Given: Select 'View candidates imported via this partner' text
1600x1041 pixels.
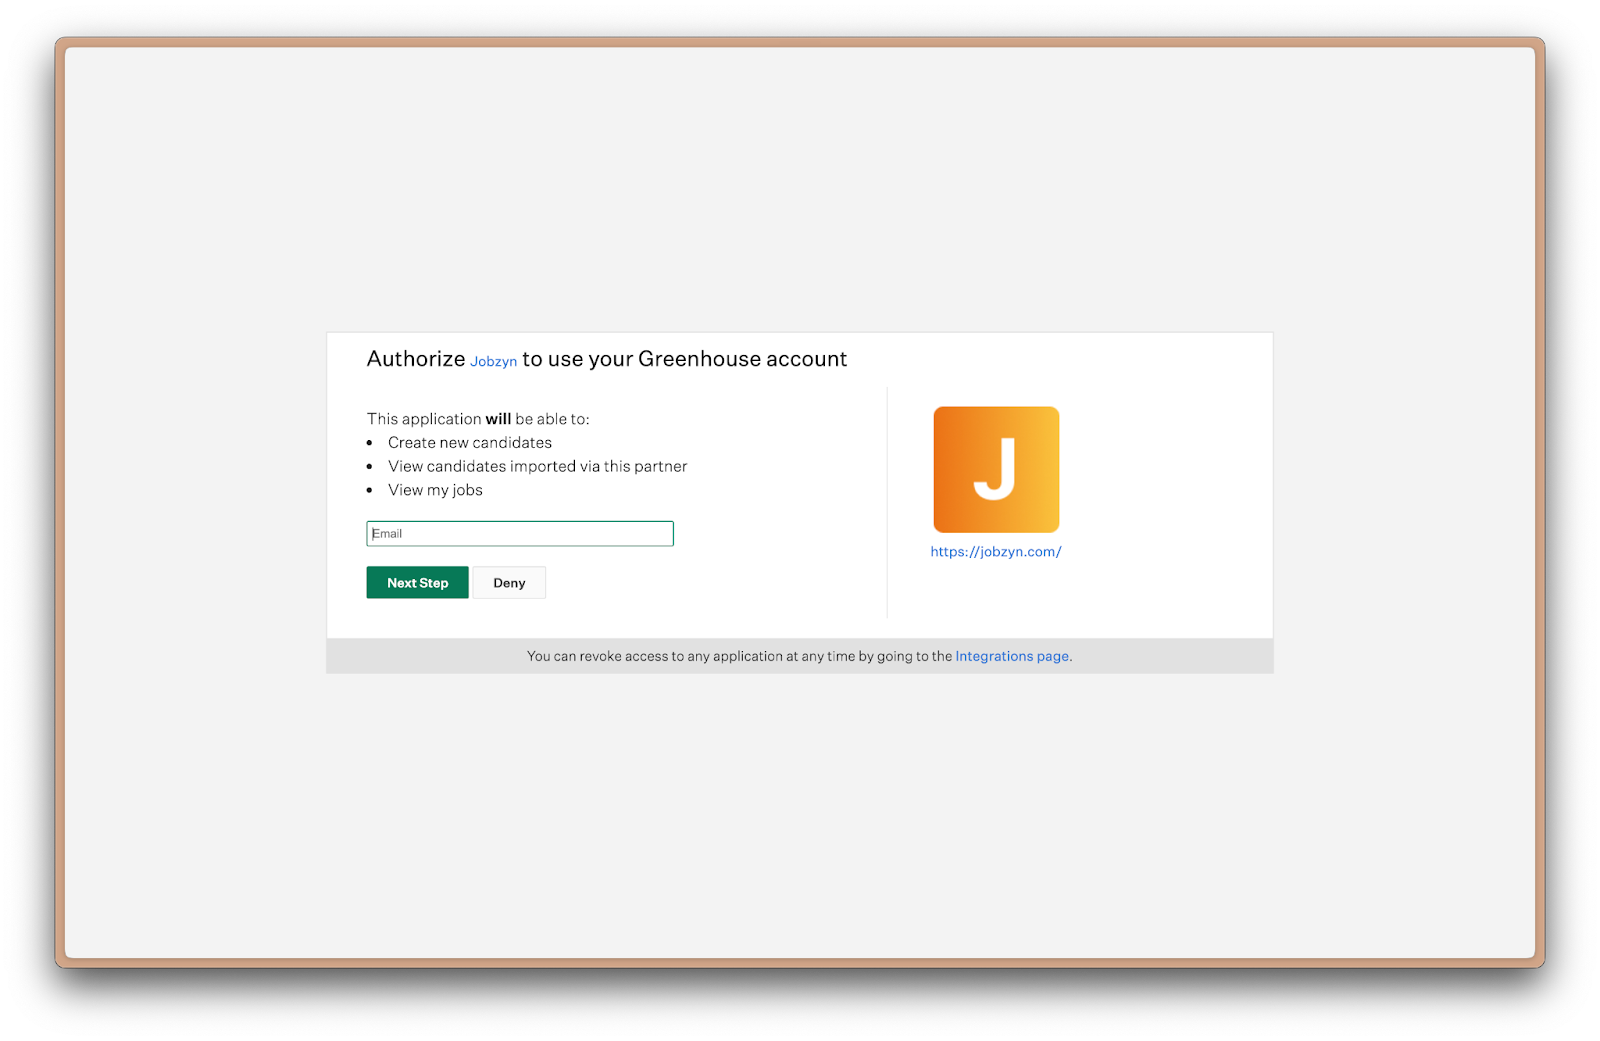Looking at the screenshot, I should 538,466.
